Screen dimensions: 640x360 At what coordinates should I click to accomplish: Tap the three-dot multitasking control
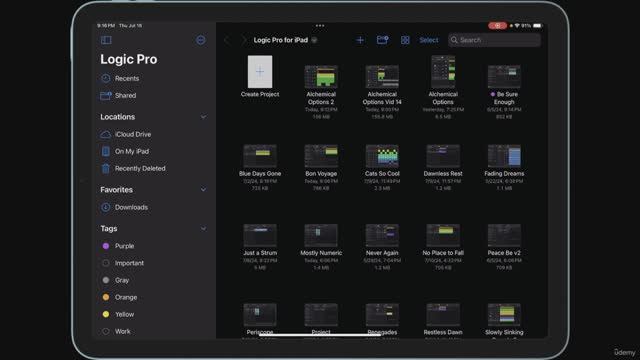320,25
